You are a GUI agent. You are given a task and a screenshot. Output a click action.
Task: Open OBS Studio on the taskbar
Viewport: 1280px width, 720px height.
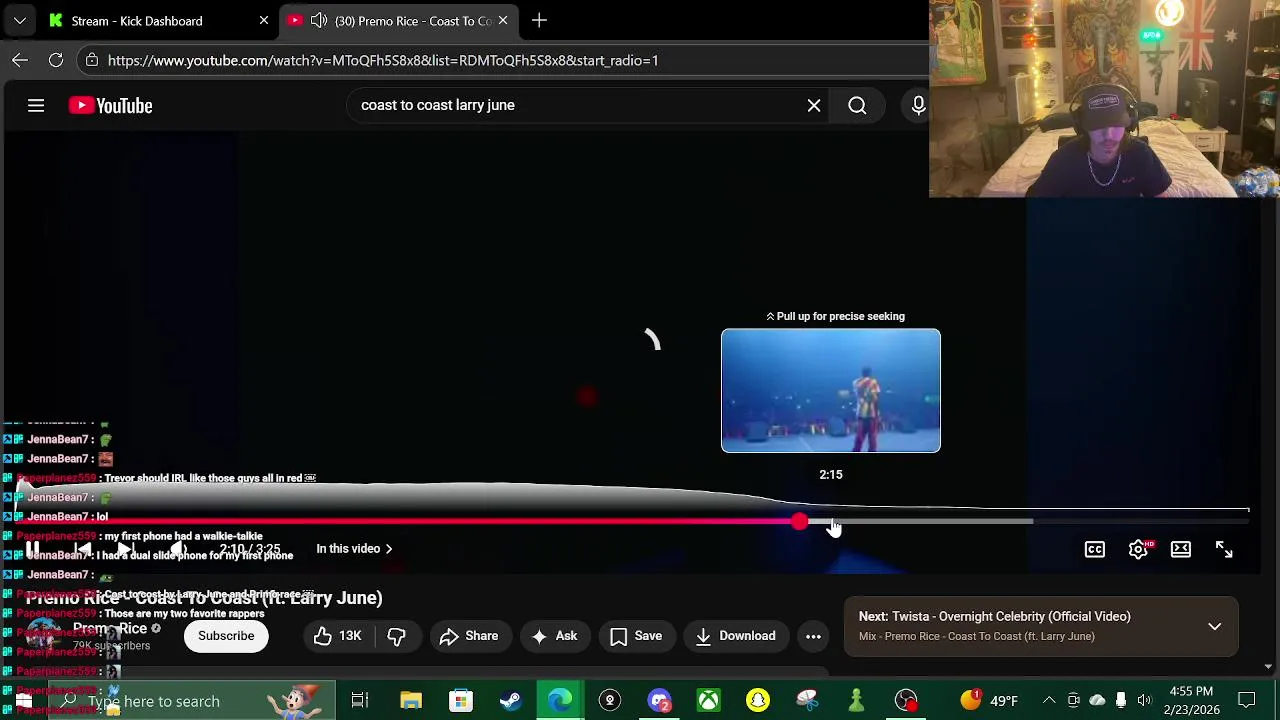pyautogui.click(x=906, y=700)
